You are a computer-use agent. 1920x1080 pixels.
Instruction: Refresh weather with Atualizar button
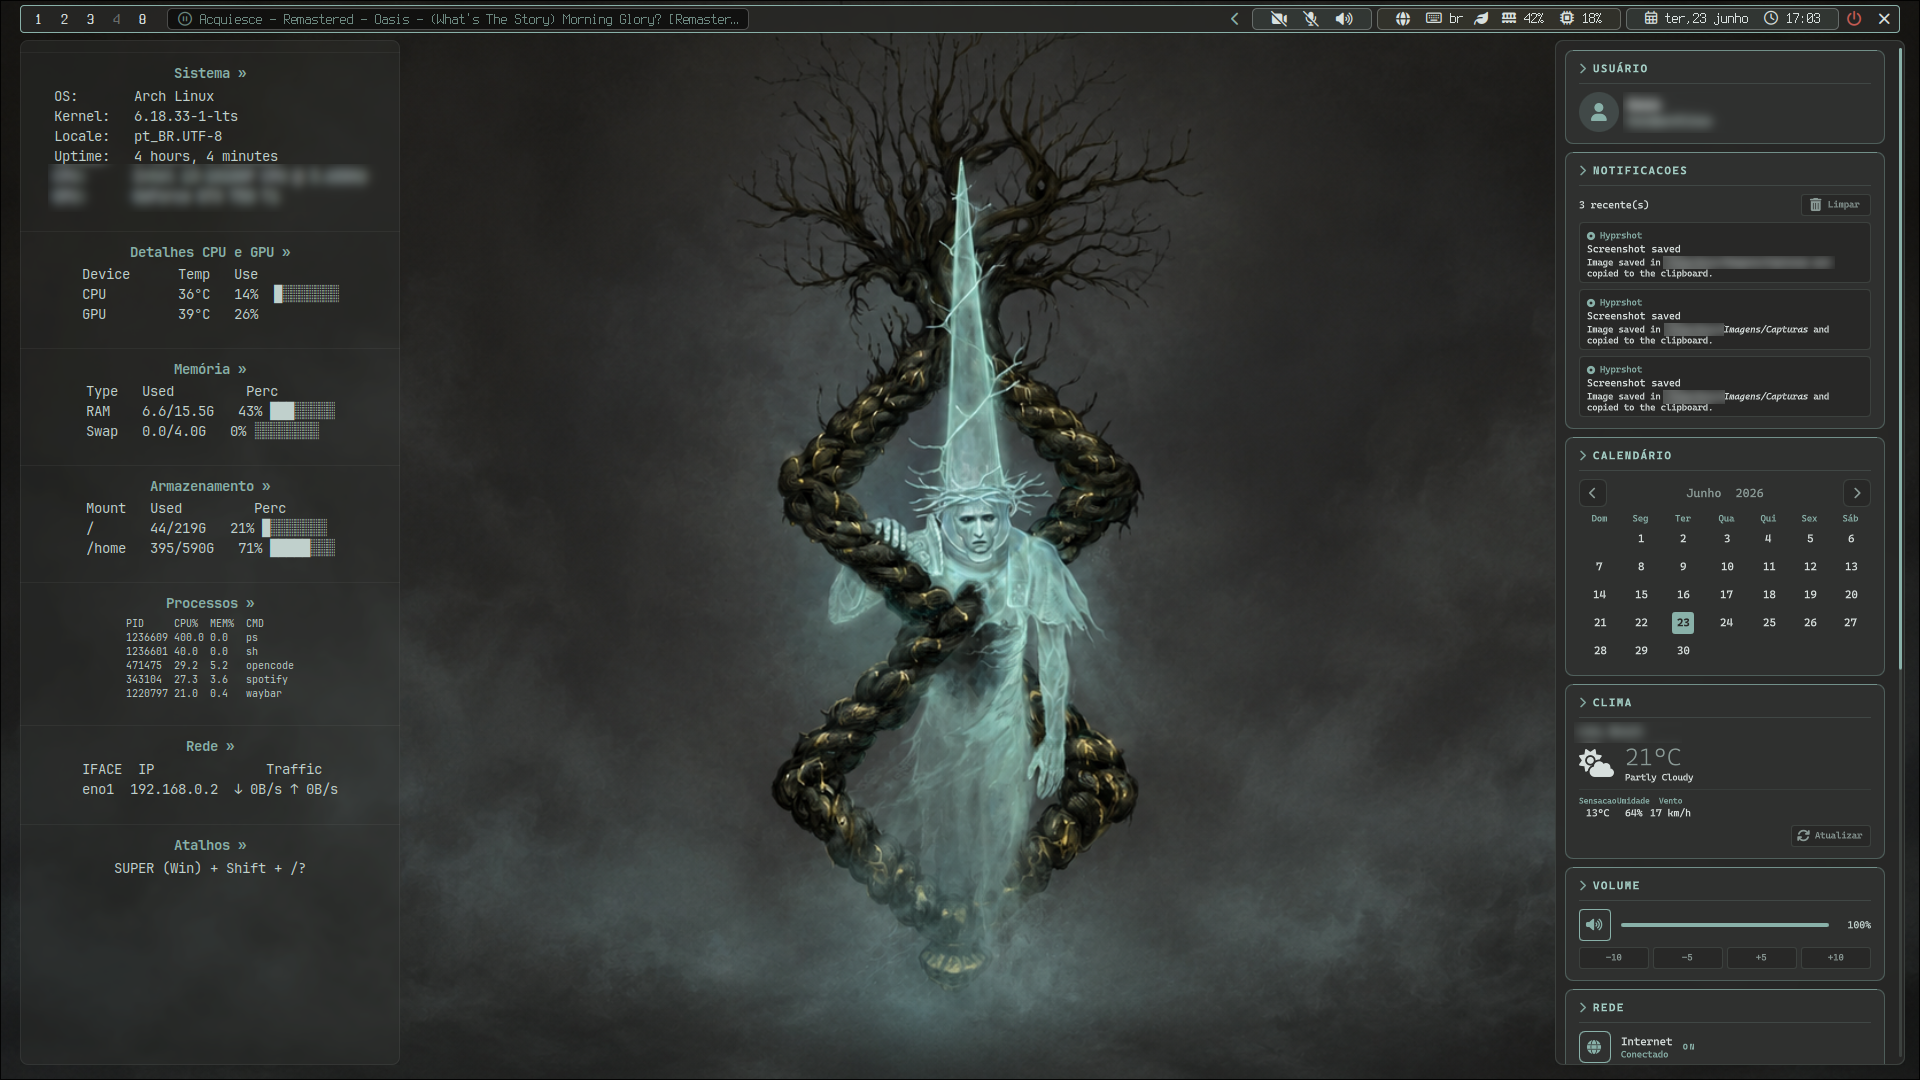click(x=1830, y=836)
